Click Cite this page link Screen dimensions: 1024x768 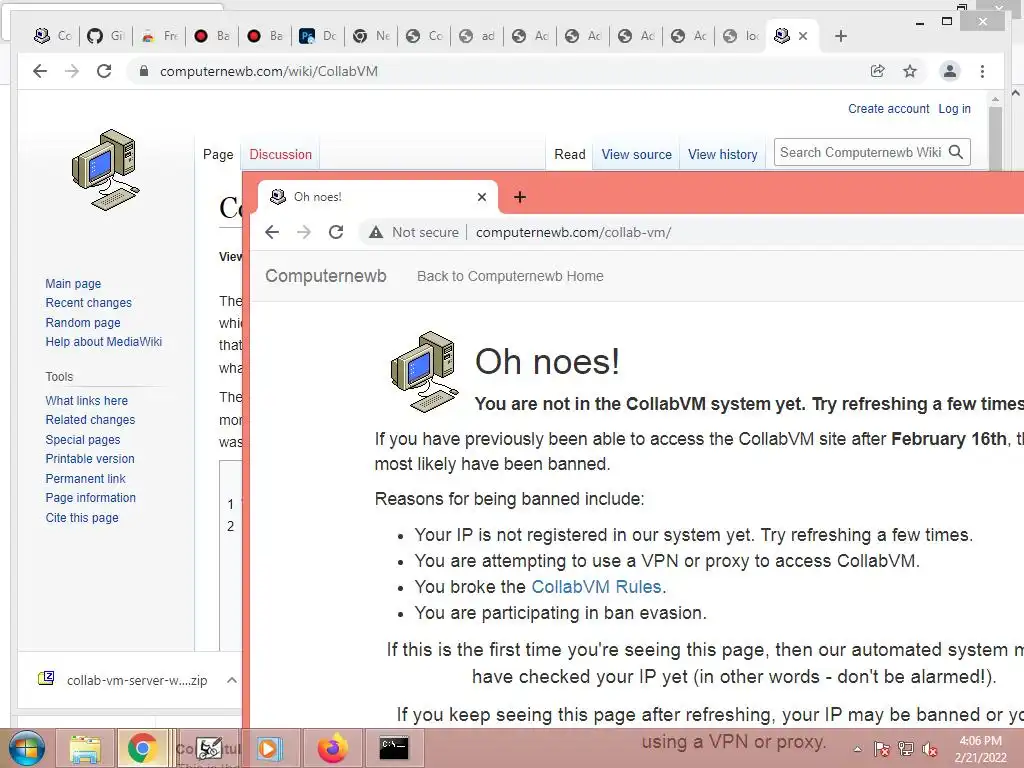82,518
